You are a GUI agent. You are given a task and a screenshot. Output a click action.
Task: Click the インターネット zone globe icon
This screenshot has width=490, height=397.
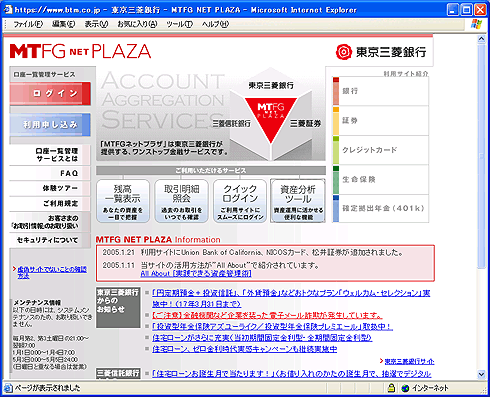(405, 388)
